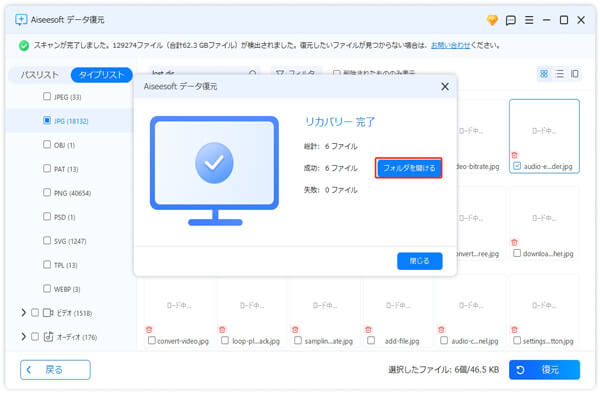
Task: Check the audio-c...nel.jpg file checkbox
Action: point(444,340)
